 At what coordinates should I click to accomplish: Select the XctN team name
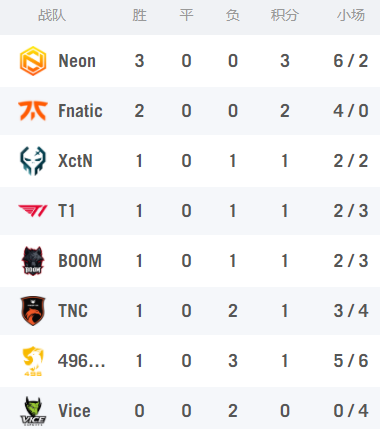[75, 161]
